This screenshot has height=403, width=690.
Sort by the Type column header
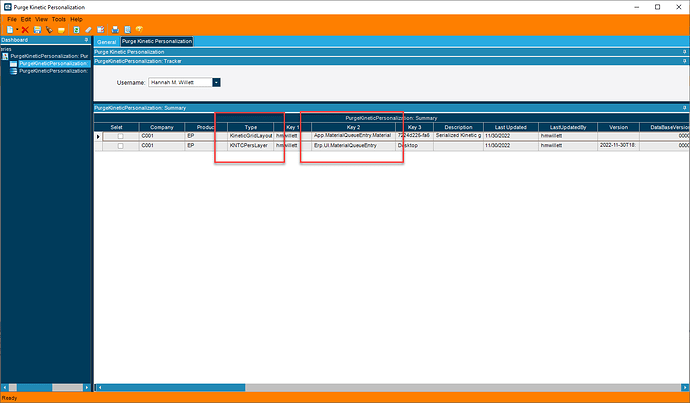coord(251,127)
